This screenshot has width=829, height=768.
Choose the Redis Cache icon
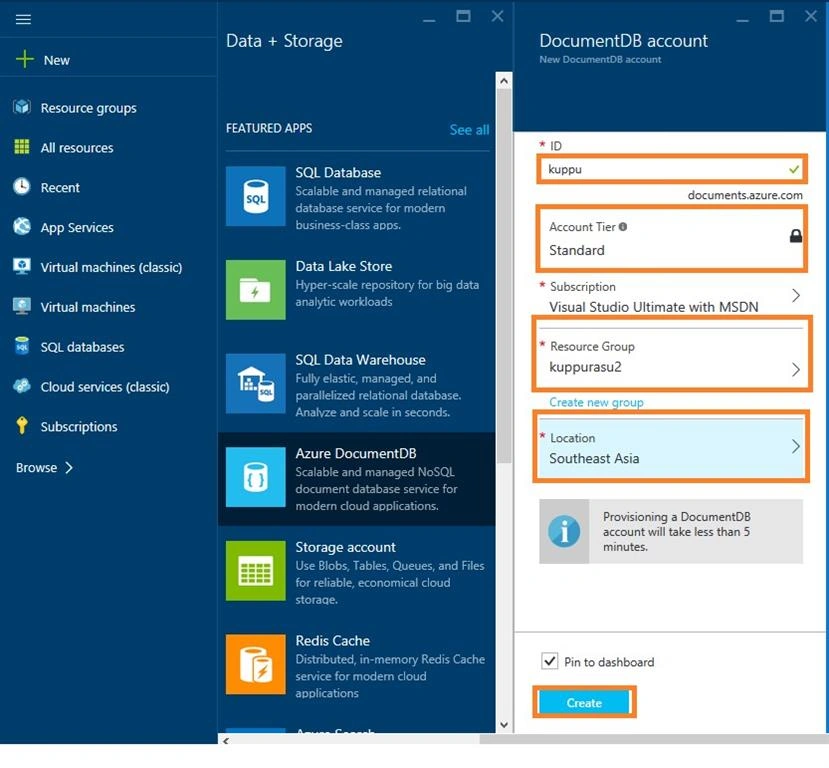pos(255,664)
